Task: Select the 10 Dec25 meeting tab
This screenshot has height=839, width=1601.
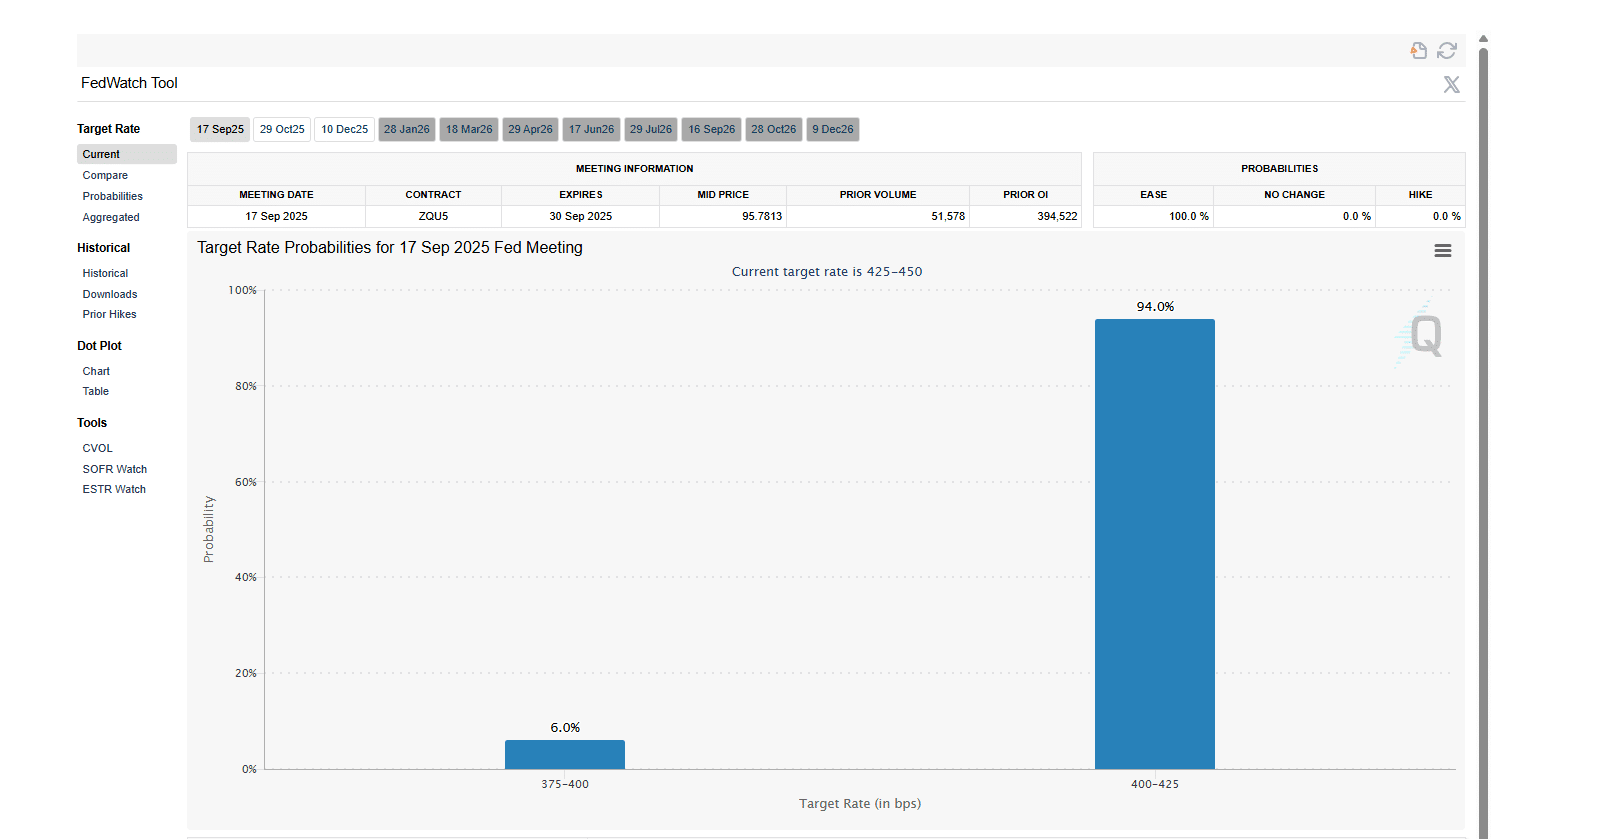Action: (344, 129)
